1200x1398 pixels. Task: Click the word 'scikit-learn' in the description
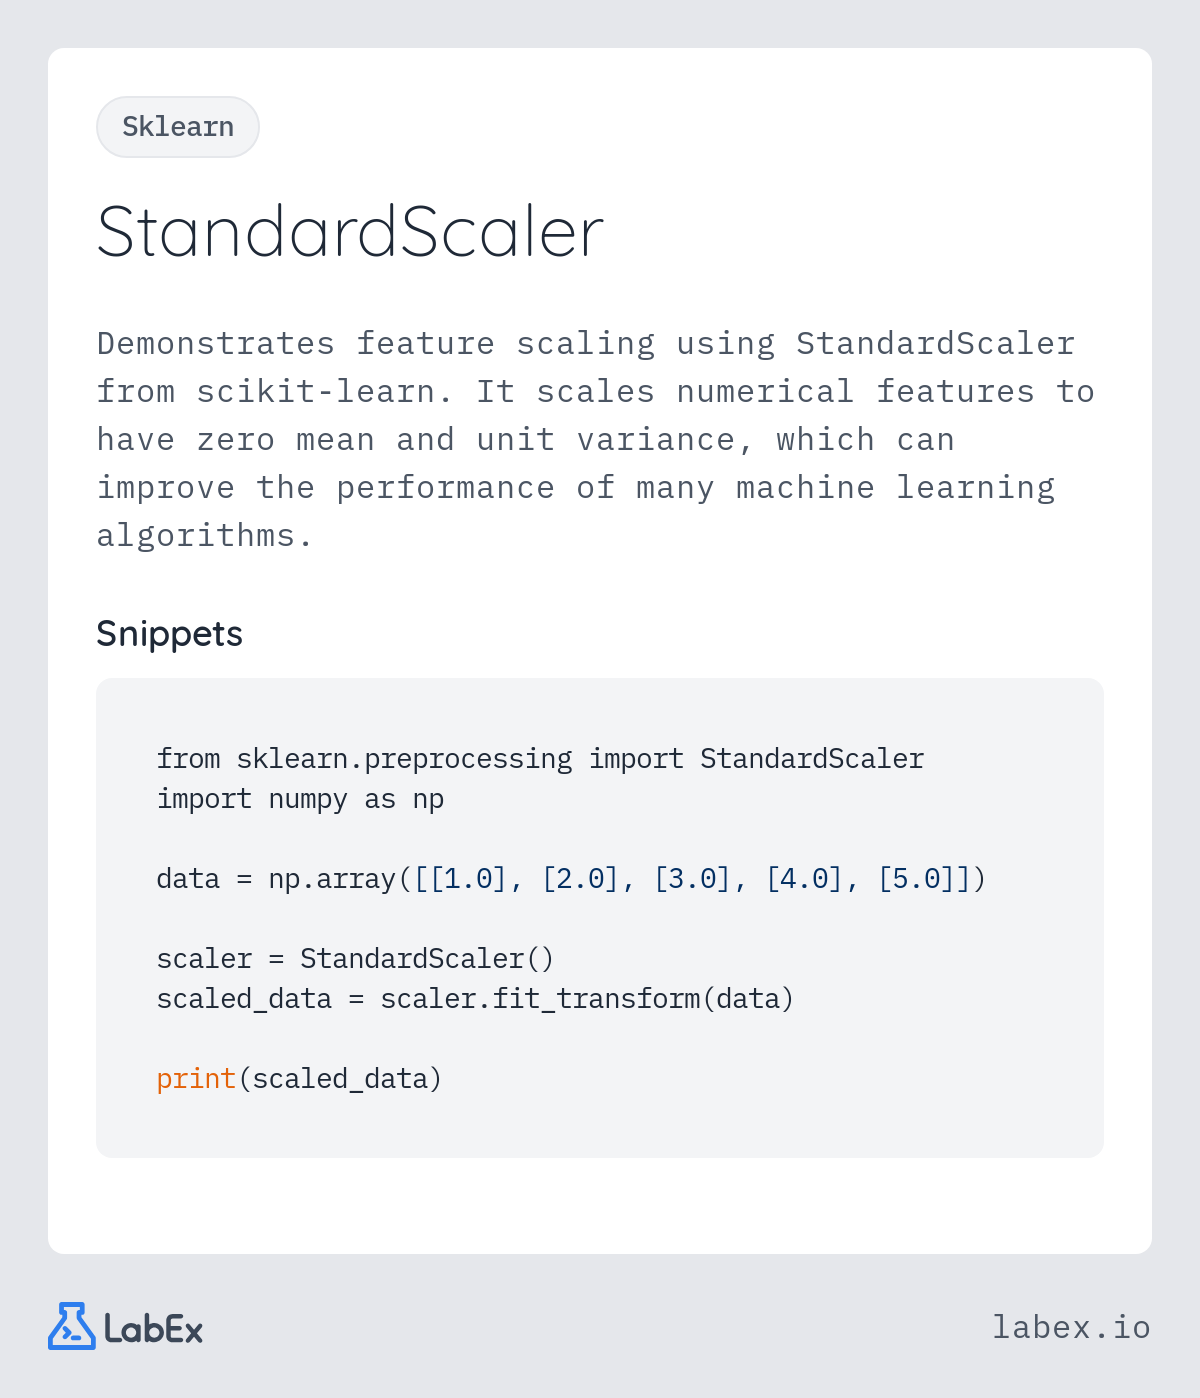(316, 391)
